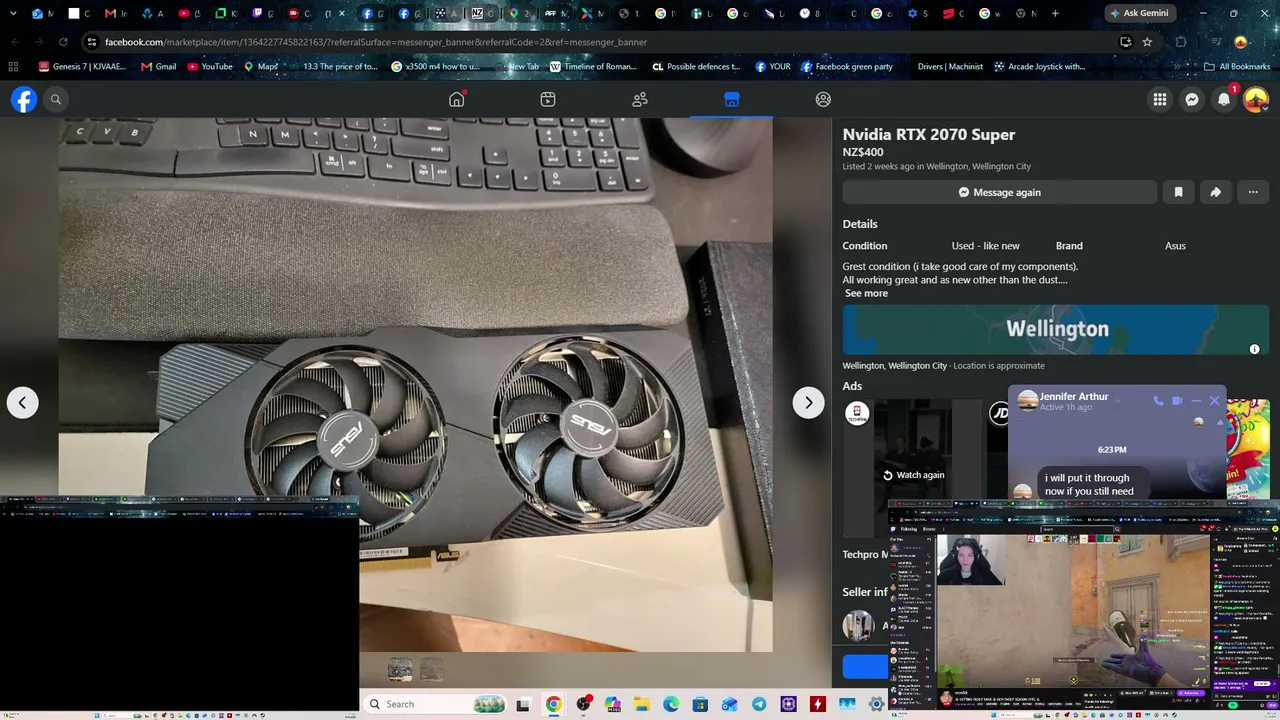This screenshot has width=1280, height=720.
Task: Show the next listing photo
Action: coord(809,402)
